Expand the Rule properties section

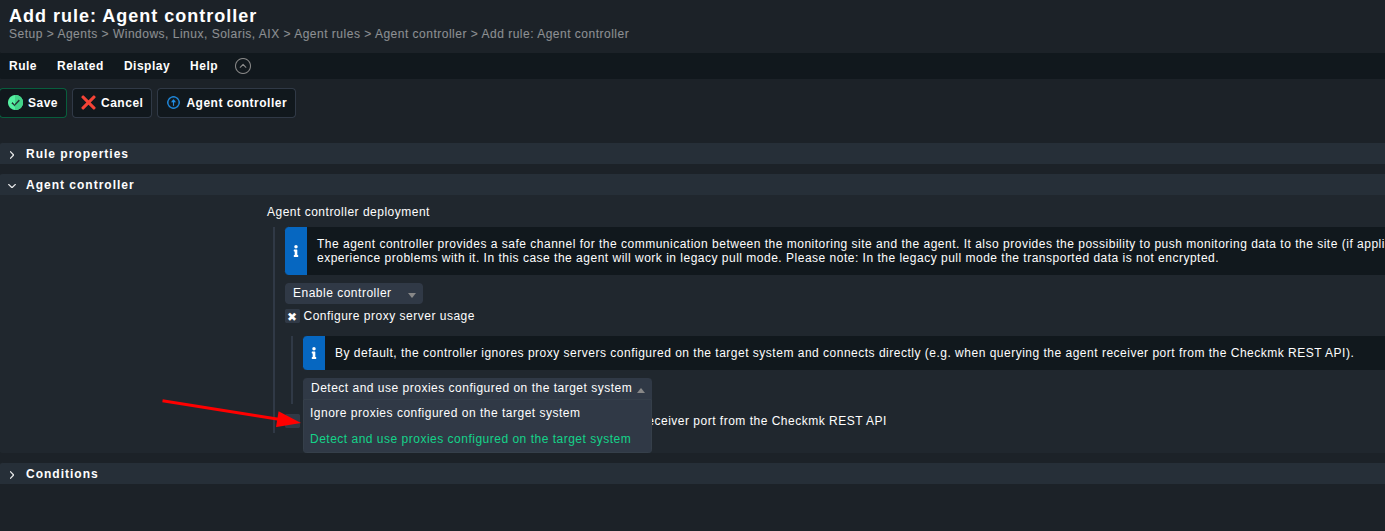click(12, 154)
